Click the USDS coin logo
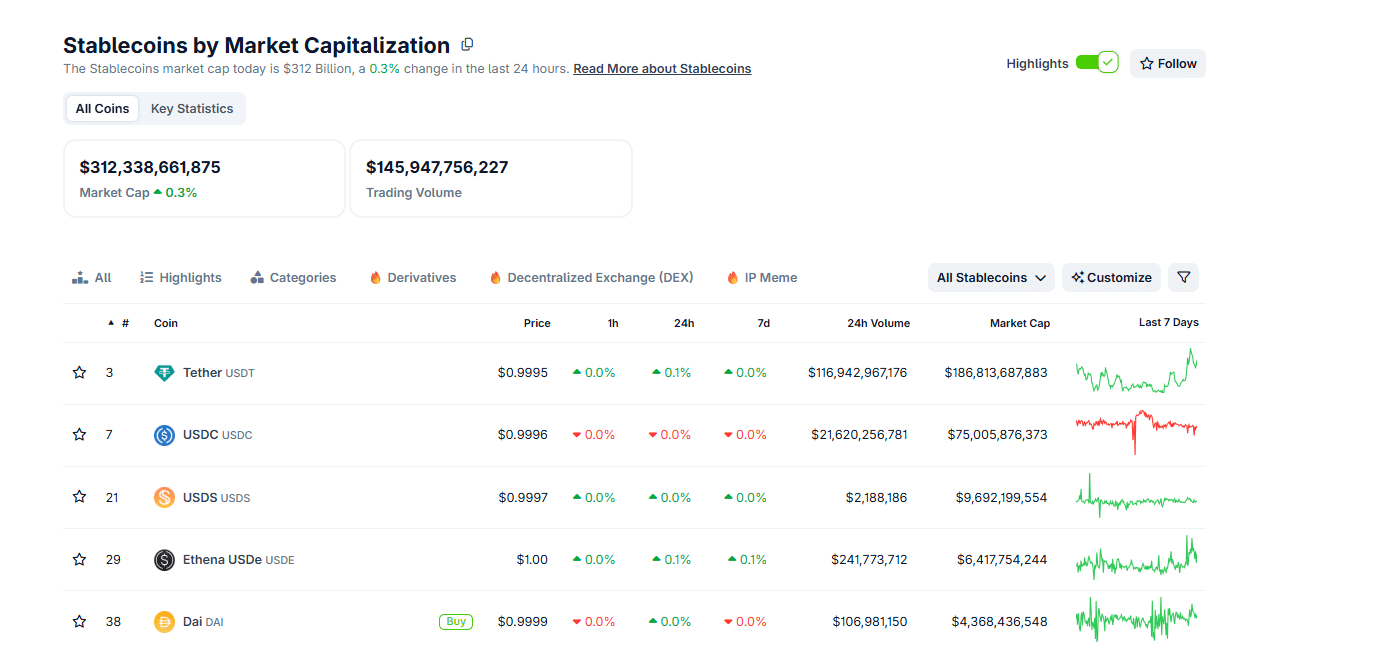Viewport: 1392px width, 653px height. tap(164, 497)
